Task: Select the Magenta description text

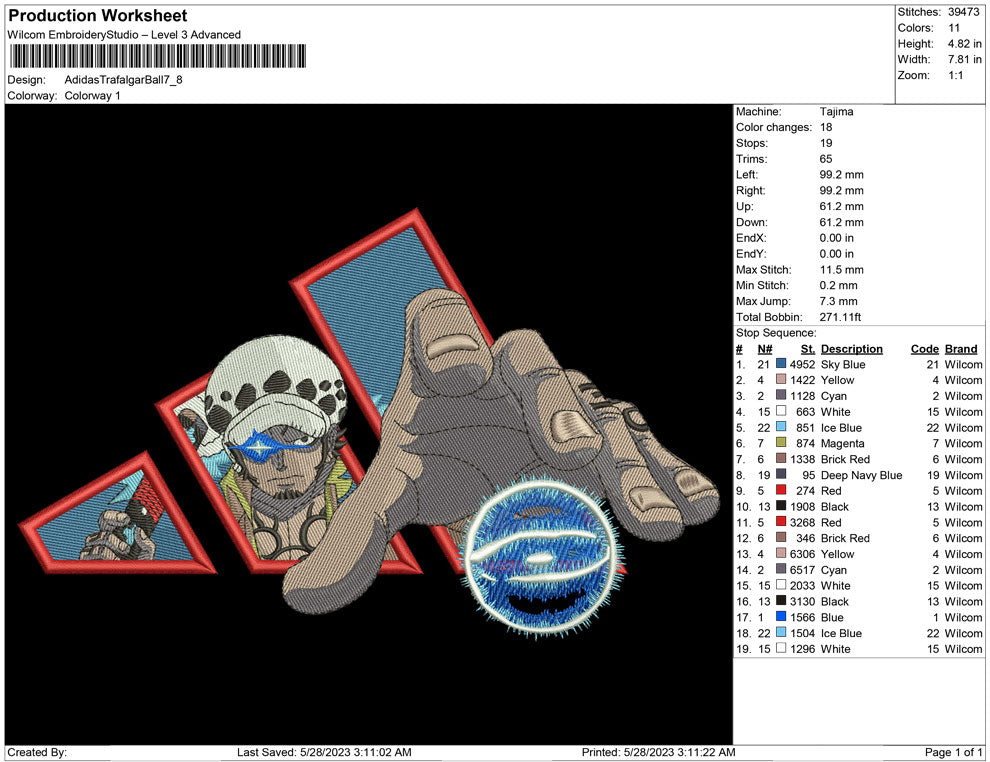Action: click(x=842, y=443)
